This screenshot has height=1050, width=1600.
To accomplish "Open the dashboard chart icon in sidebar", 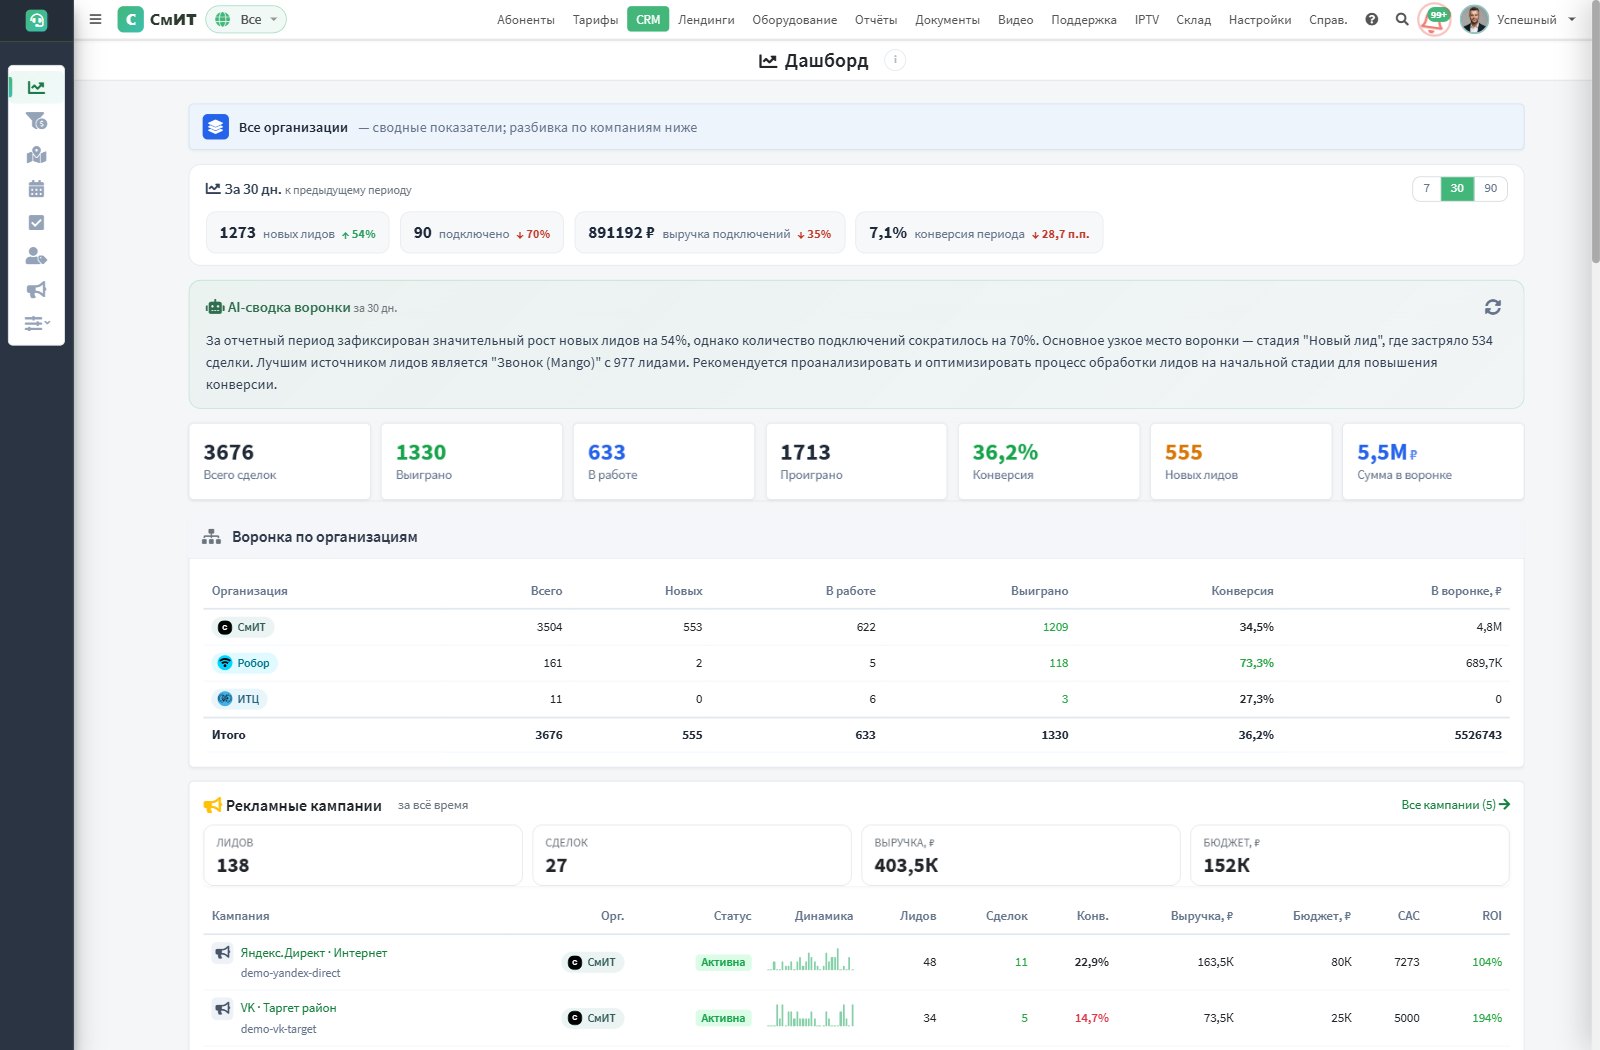I will coord(36,87).
